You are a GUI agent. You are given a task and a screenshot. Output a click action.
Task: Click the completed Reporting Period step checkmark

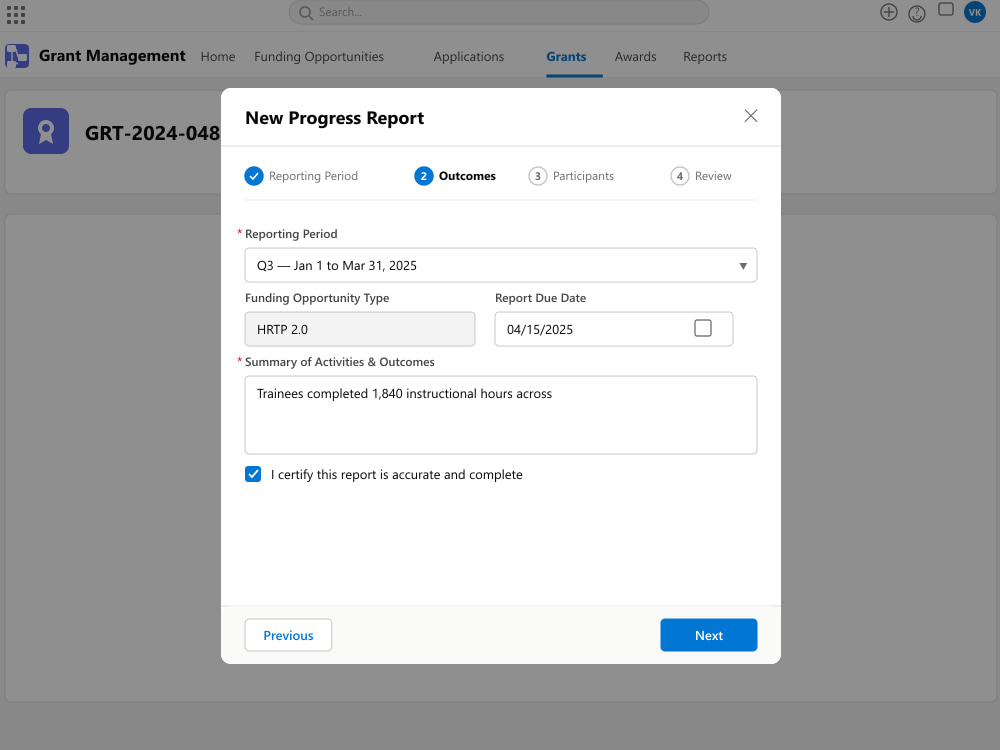click(x=254, y=176)
